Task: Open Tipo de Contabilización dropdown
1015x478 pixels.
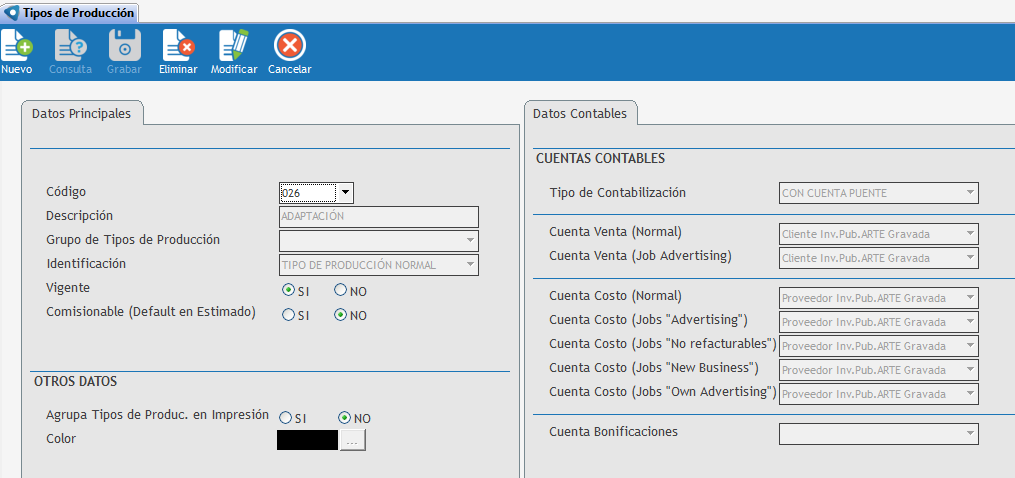Action: coord(969,193)
